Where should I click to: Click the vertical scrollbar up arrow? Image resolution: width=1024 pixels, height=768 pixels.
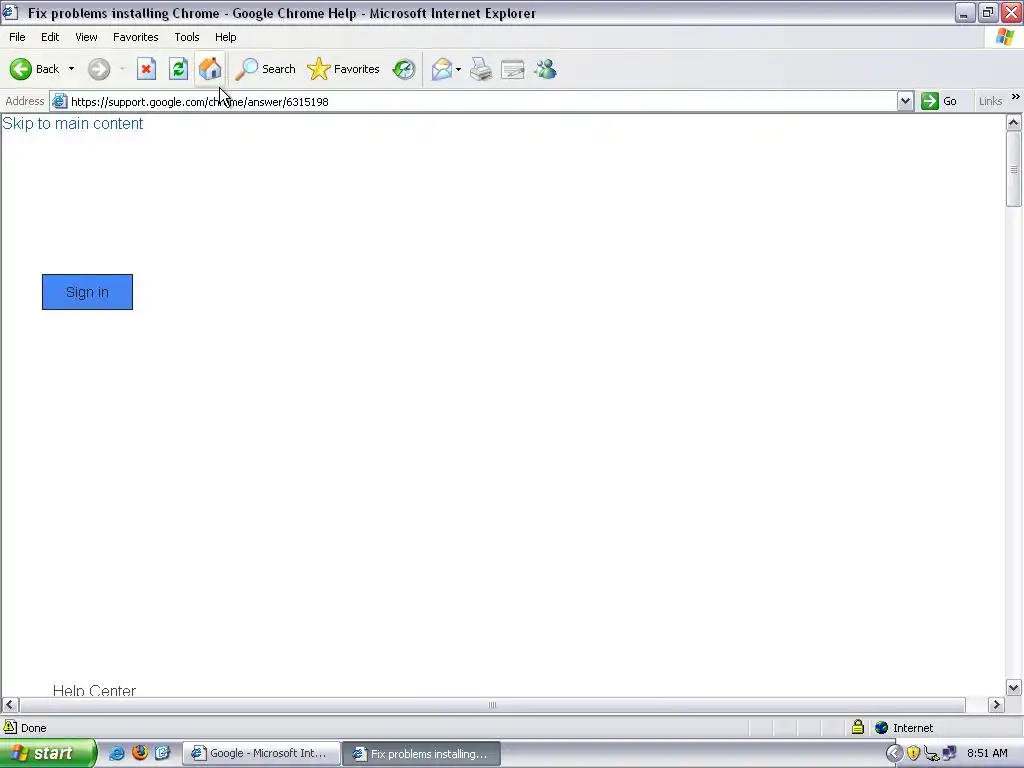1014,122
